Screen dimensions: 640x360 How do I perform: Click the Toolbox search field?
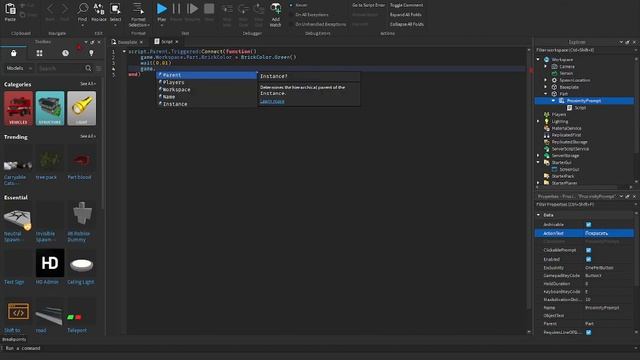coord(60,68)
